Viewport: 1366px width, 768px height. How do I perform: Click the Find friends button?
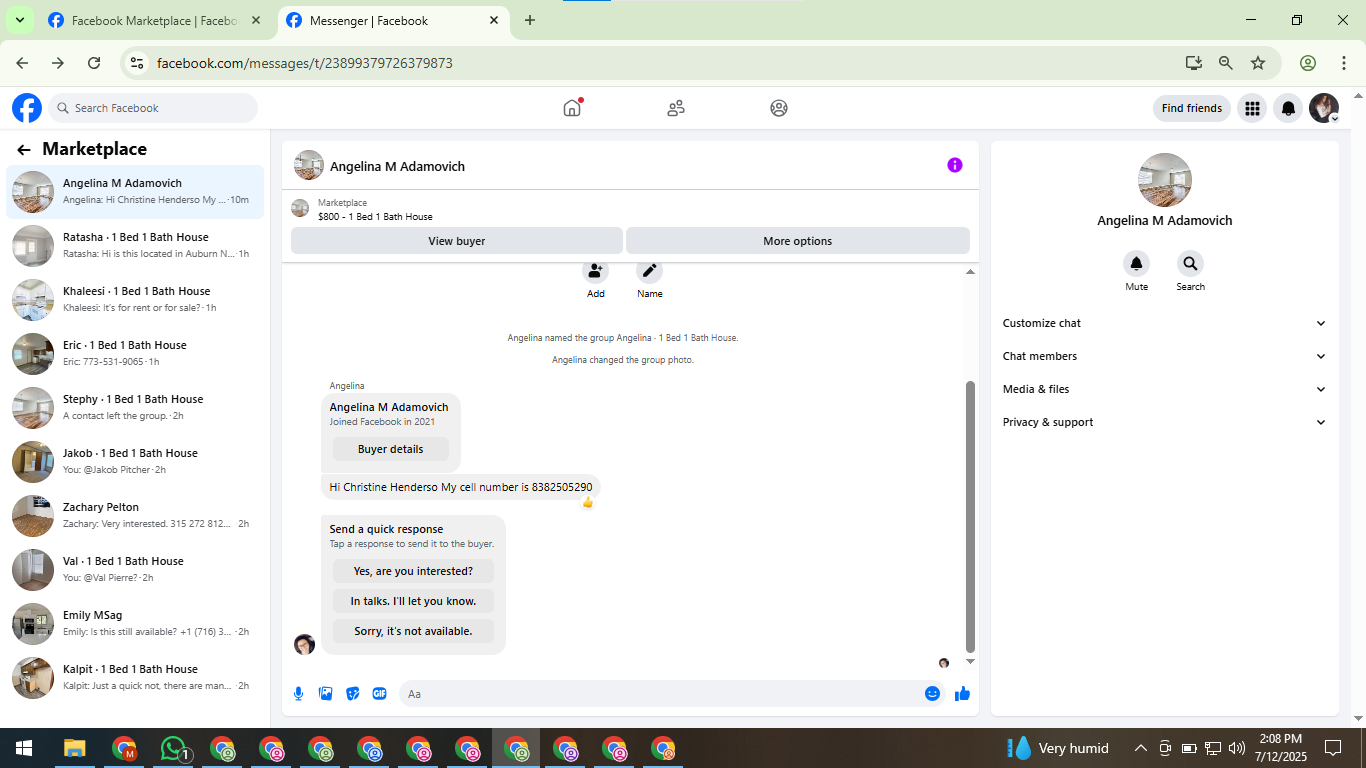click(x=1192, y=108)
